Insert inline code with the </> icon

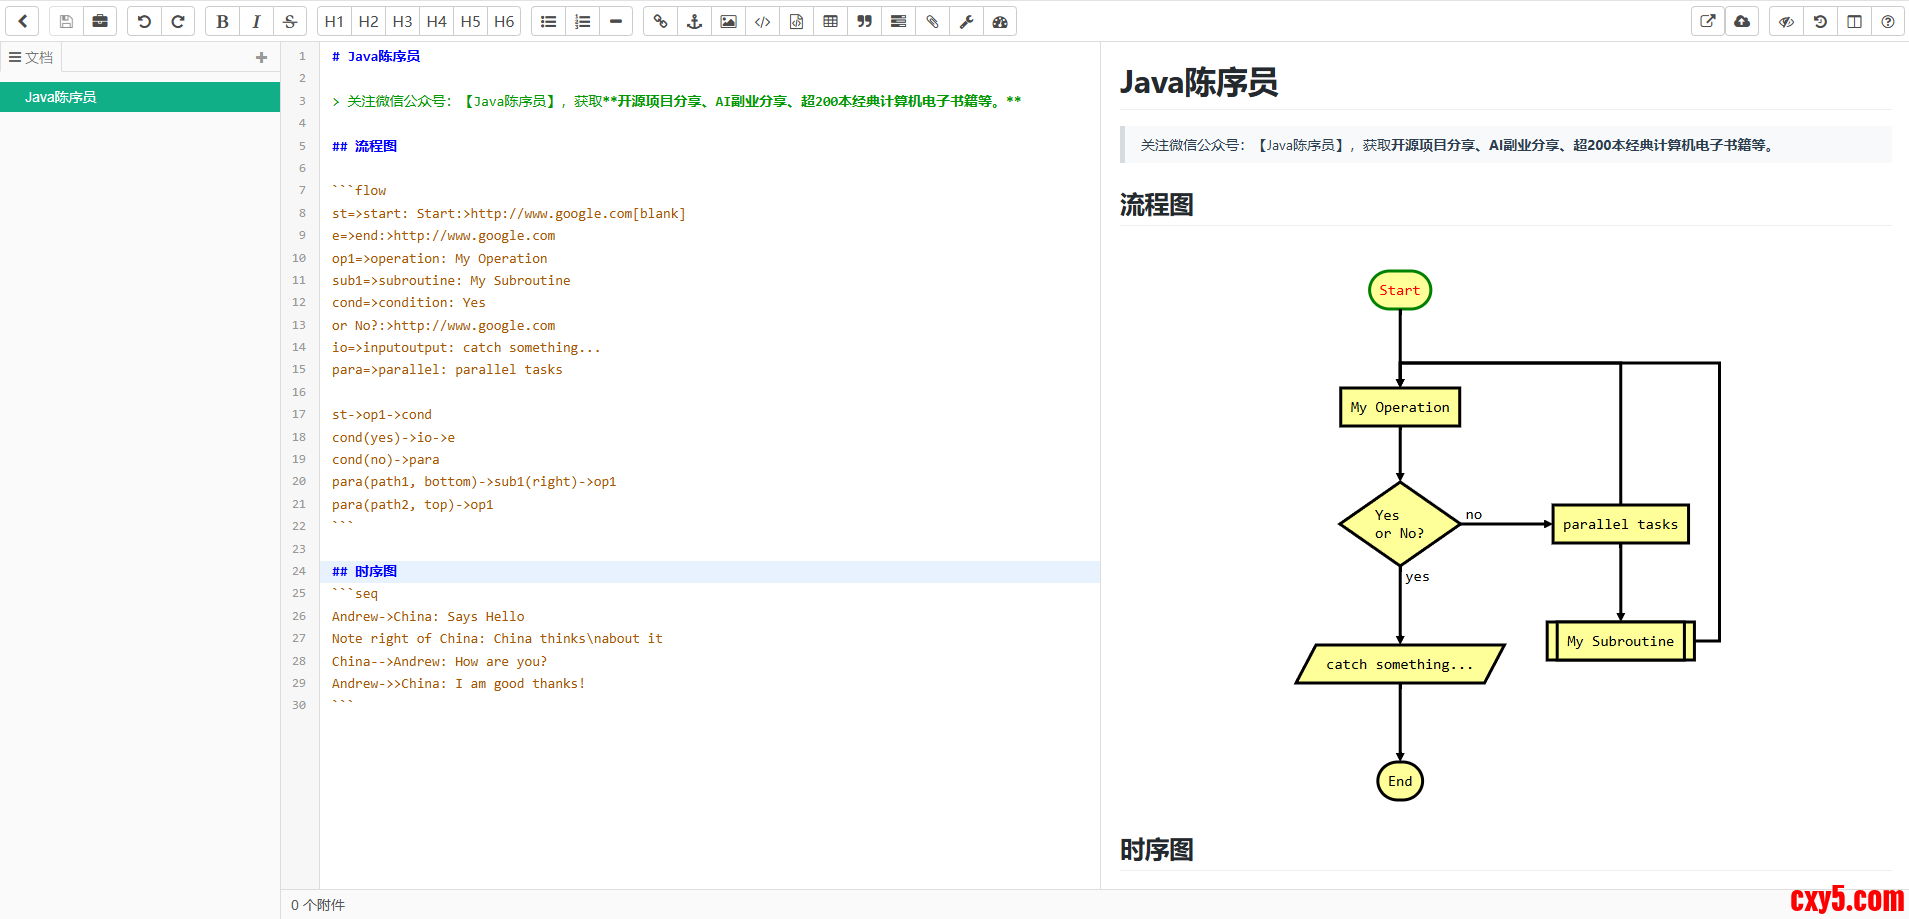762,21
